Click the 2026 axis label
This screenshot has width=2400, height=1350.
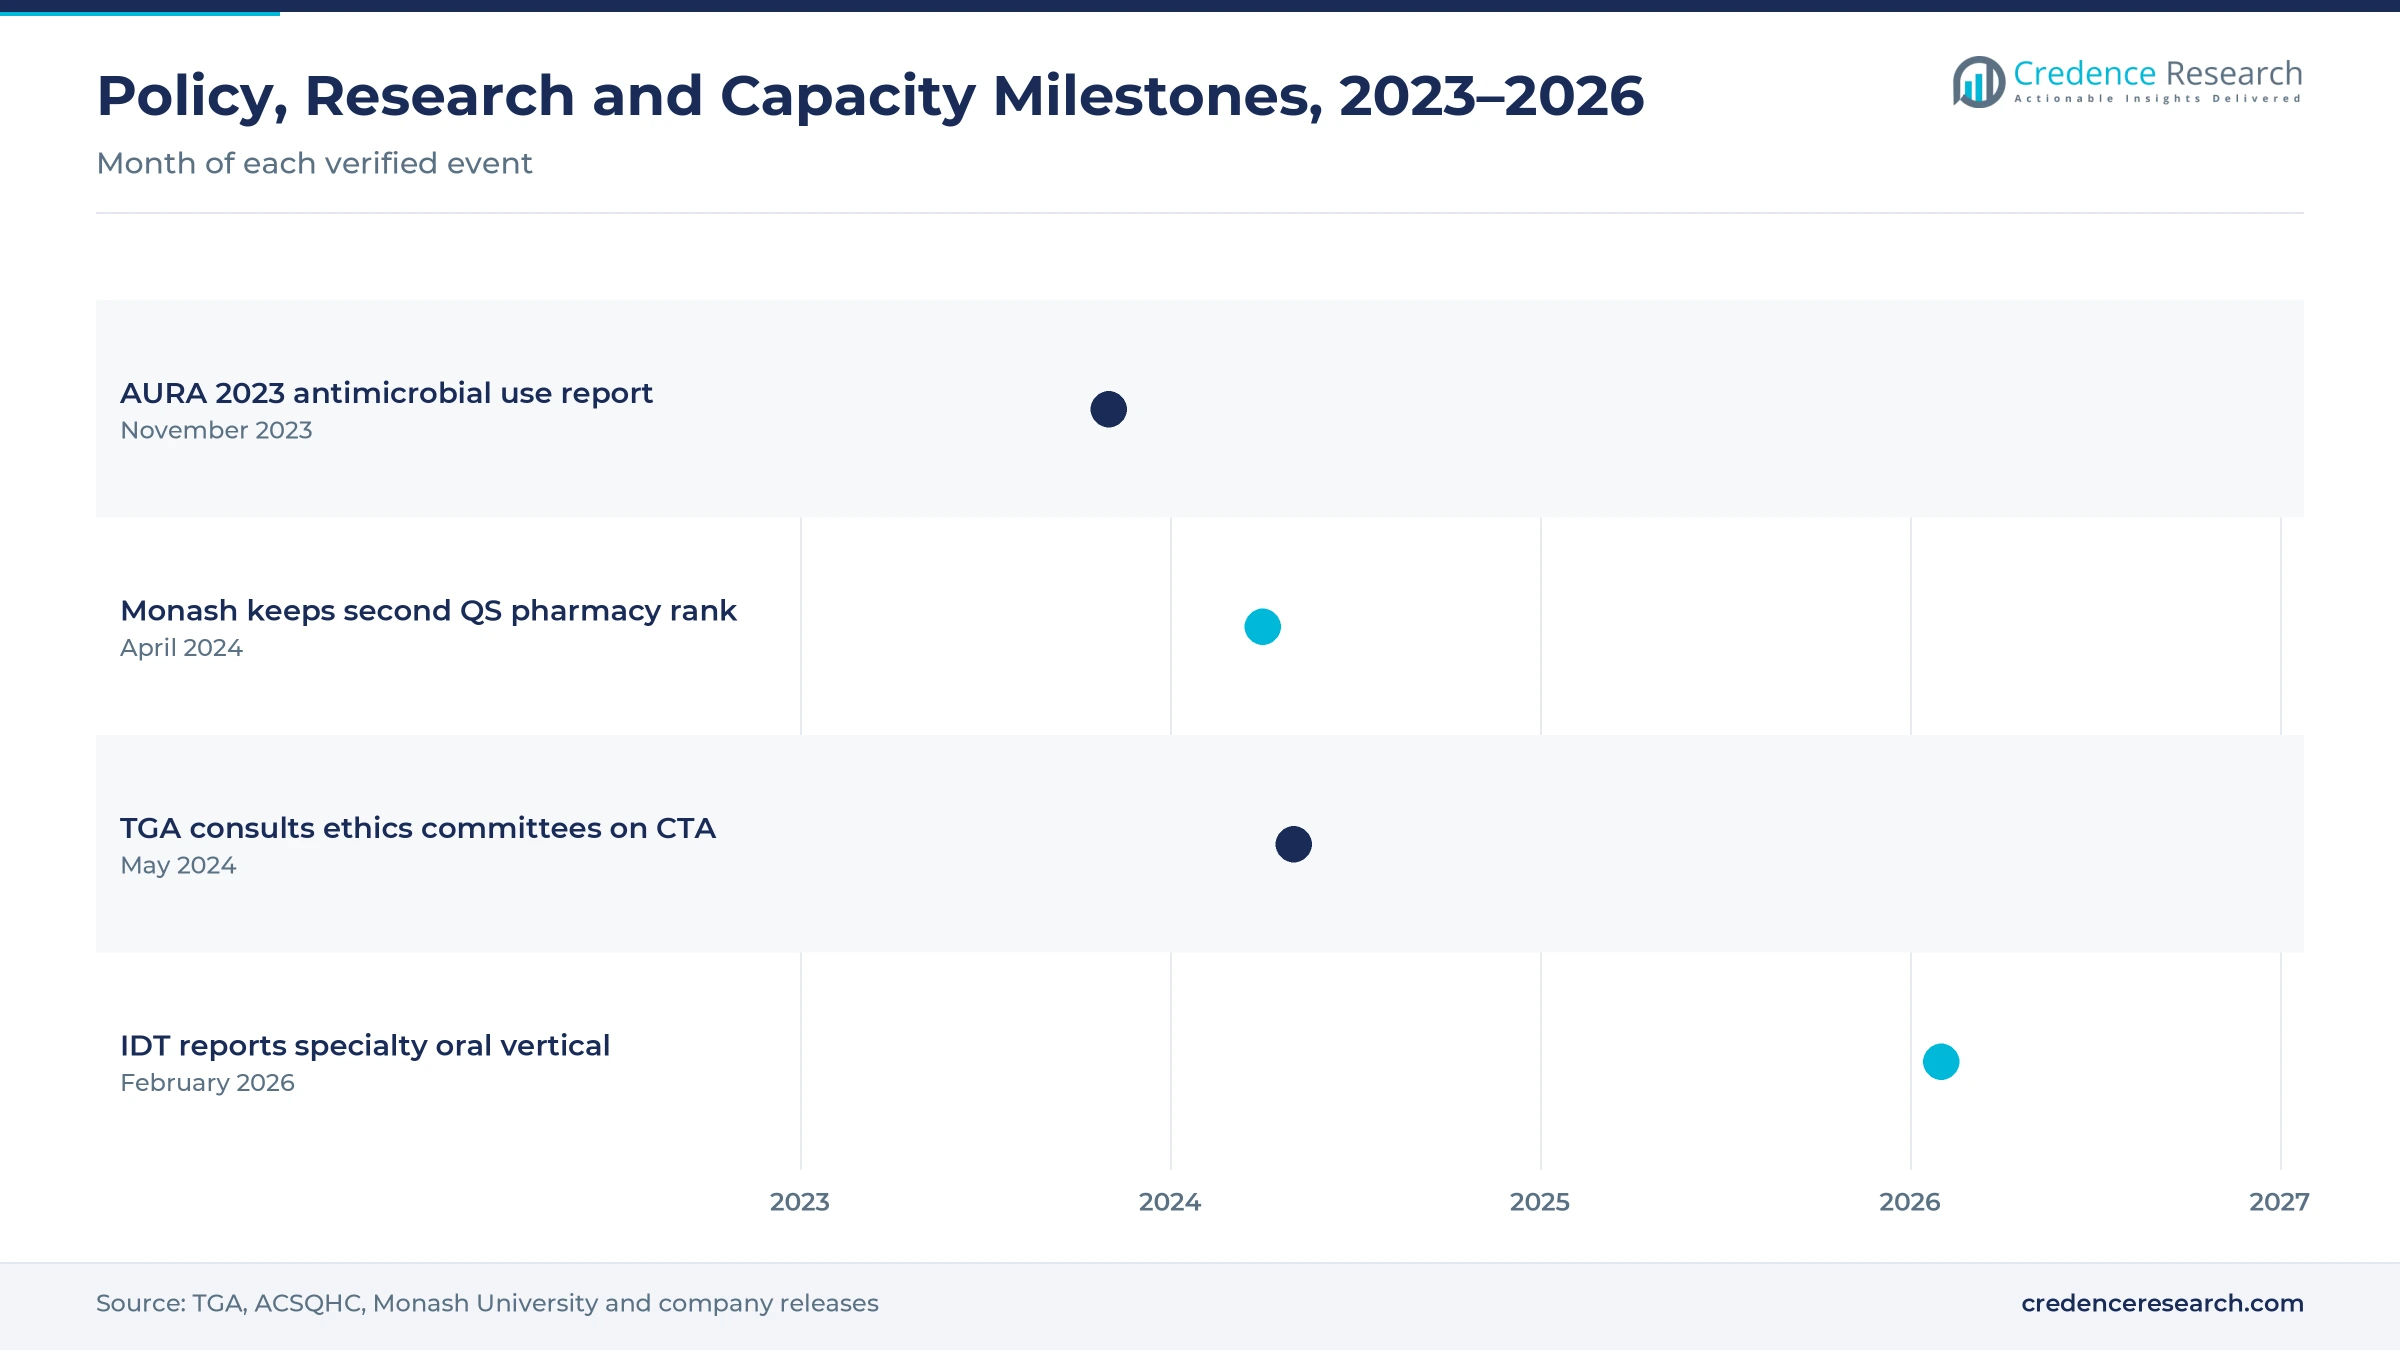click(1909, 1202)
